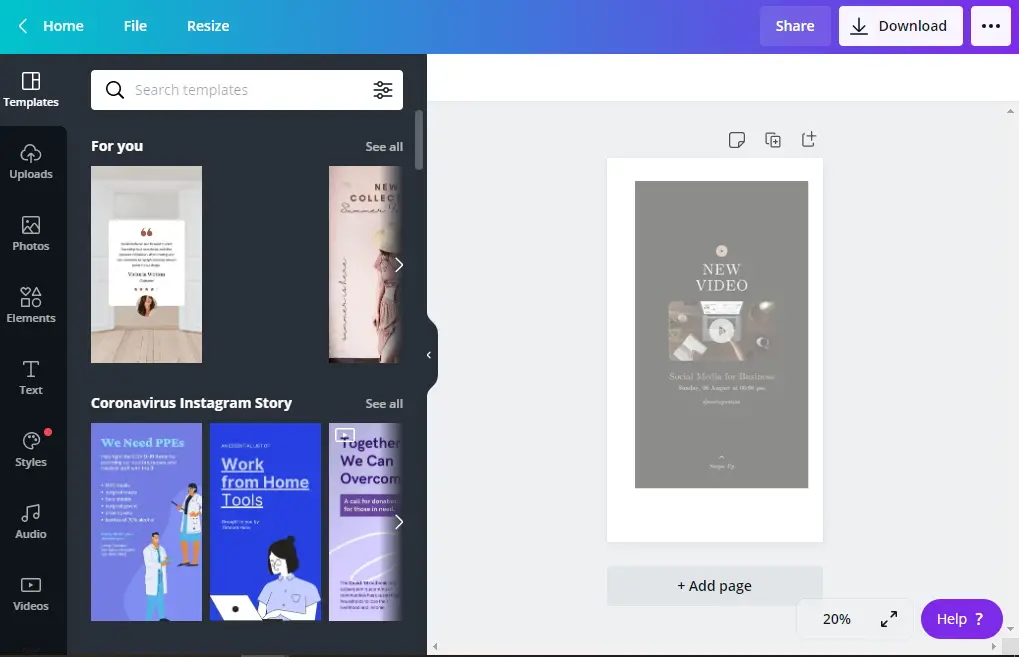Open the Resize menu
The height and width of the screenshot is (657, 1019).
pyautogui.click(x=208, y=26)
